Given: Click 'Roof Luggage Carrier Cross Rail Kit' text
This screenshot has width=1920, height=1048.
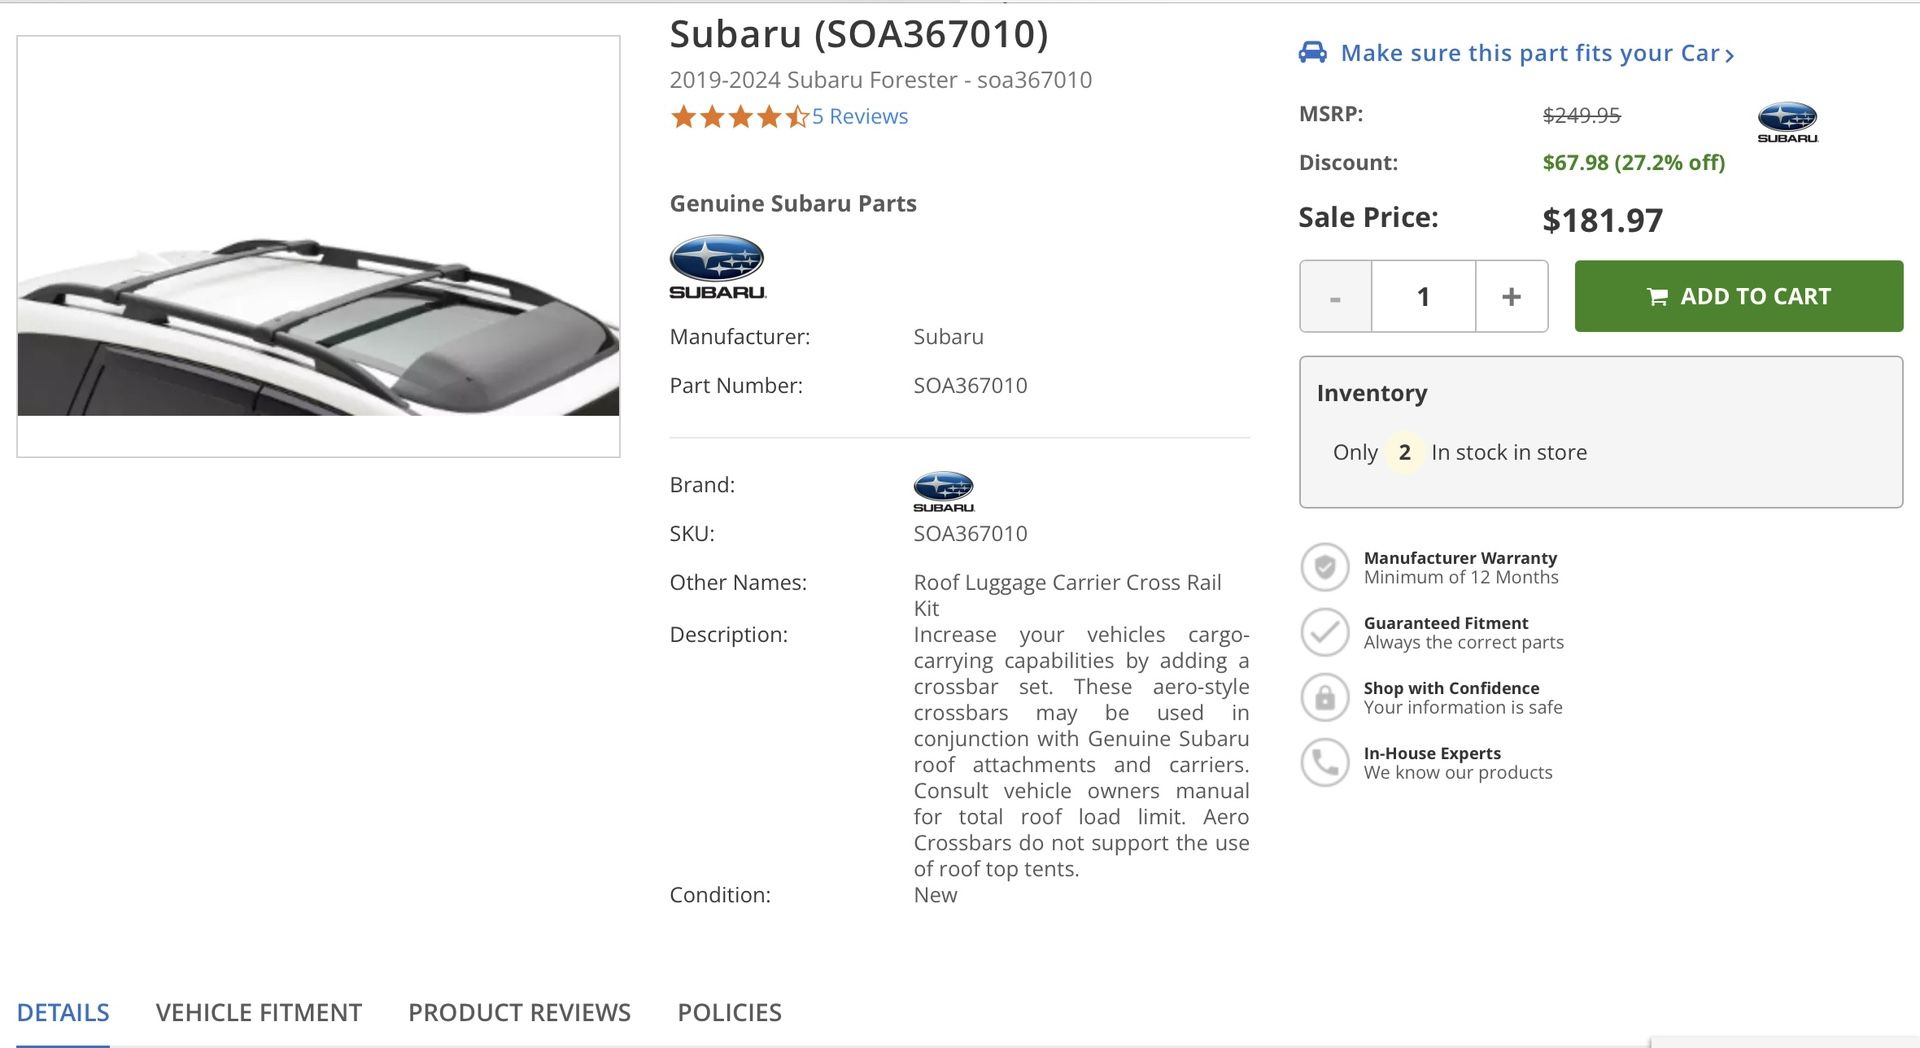Looking at the screenshot, I should 1067,595.
